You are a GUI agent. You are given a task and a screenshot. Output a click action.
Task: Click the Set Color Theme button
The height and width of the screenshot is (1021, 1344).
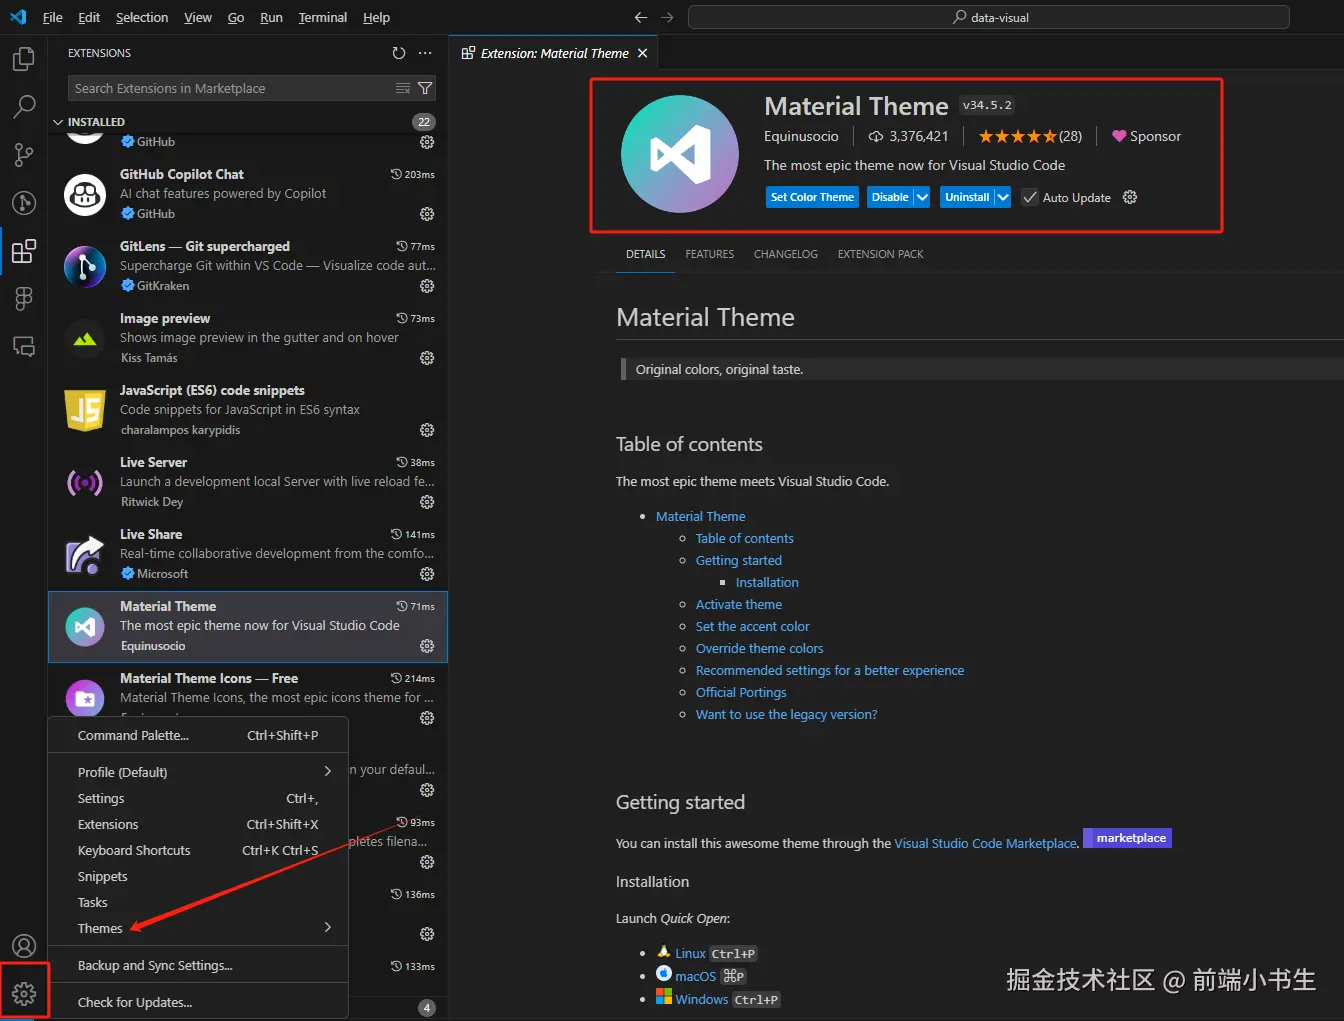(x=812, y=197)
